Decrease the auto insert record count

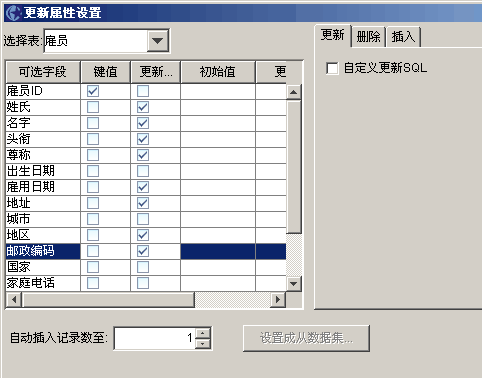pos(203,344)
